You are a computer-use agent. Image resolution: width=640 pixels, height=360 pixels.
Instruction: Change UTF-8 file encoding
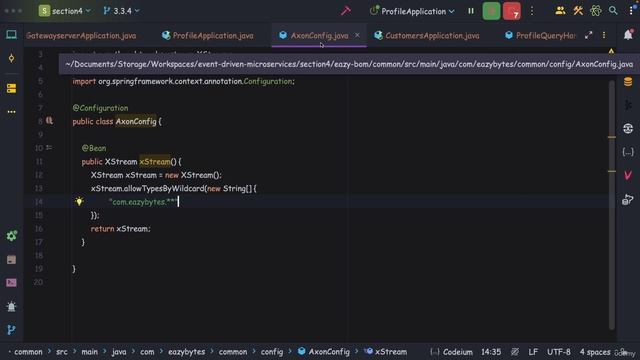pos(559,352)
